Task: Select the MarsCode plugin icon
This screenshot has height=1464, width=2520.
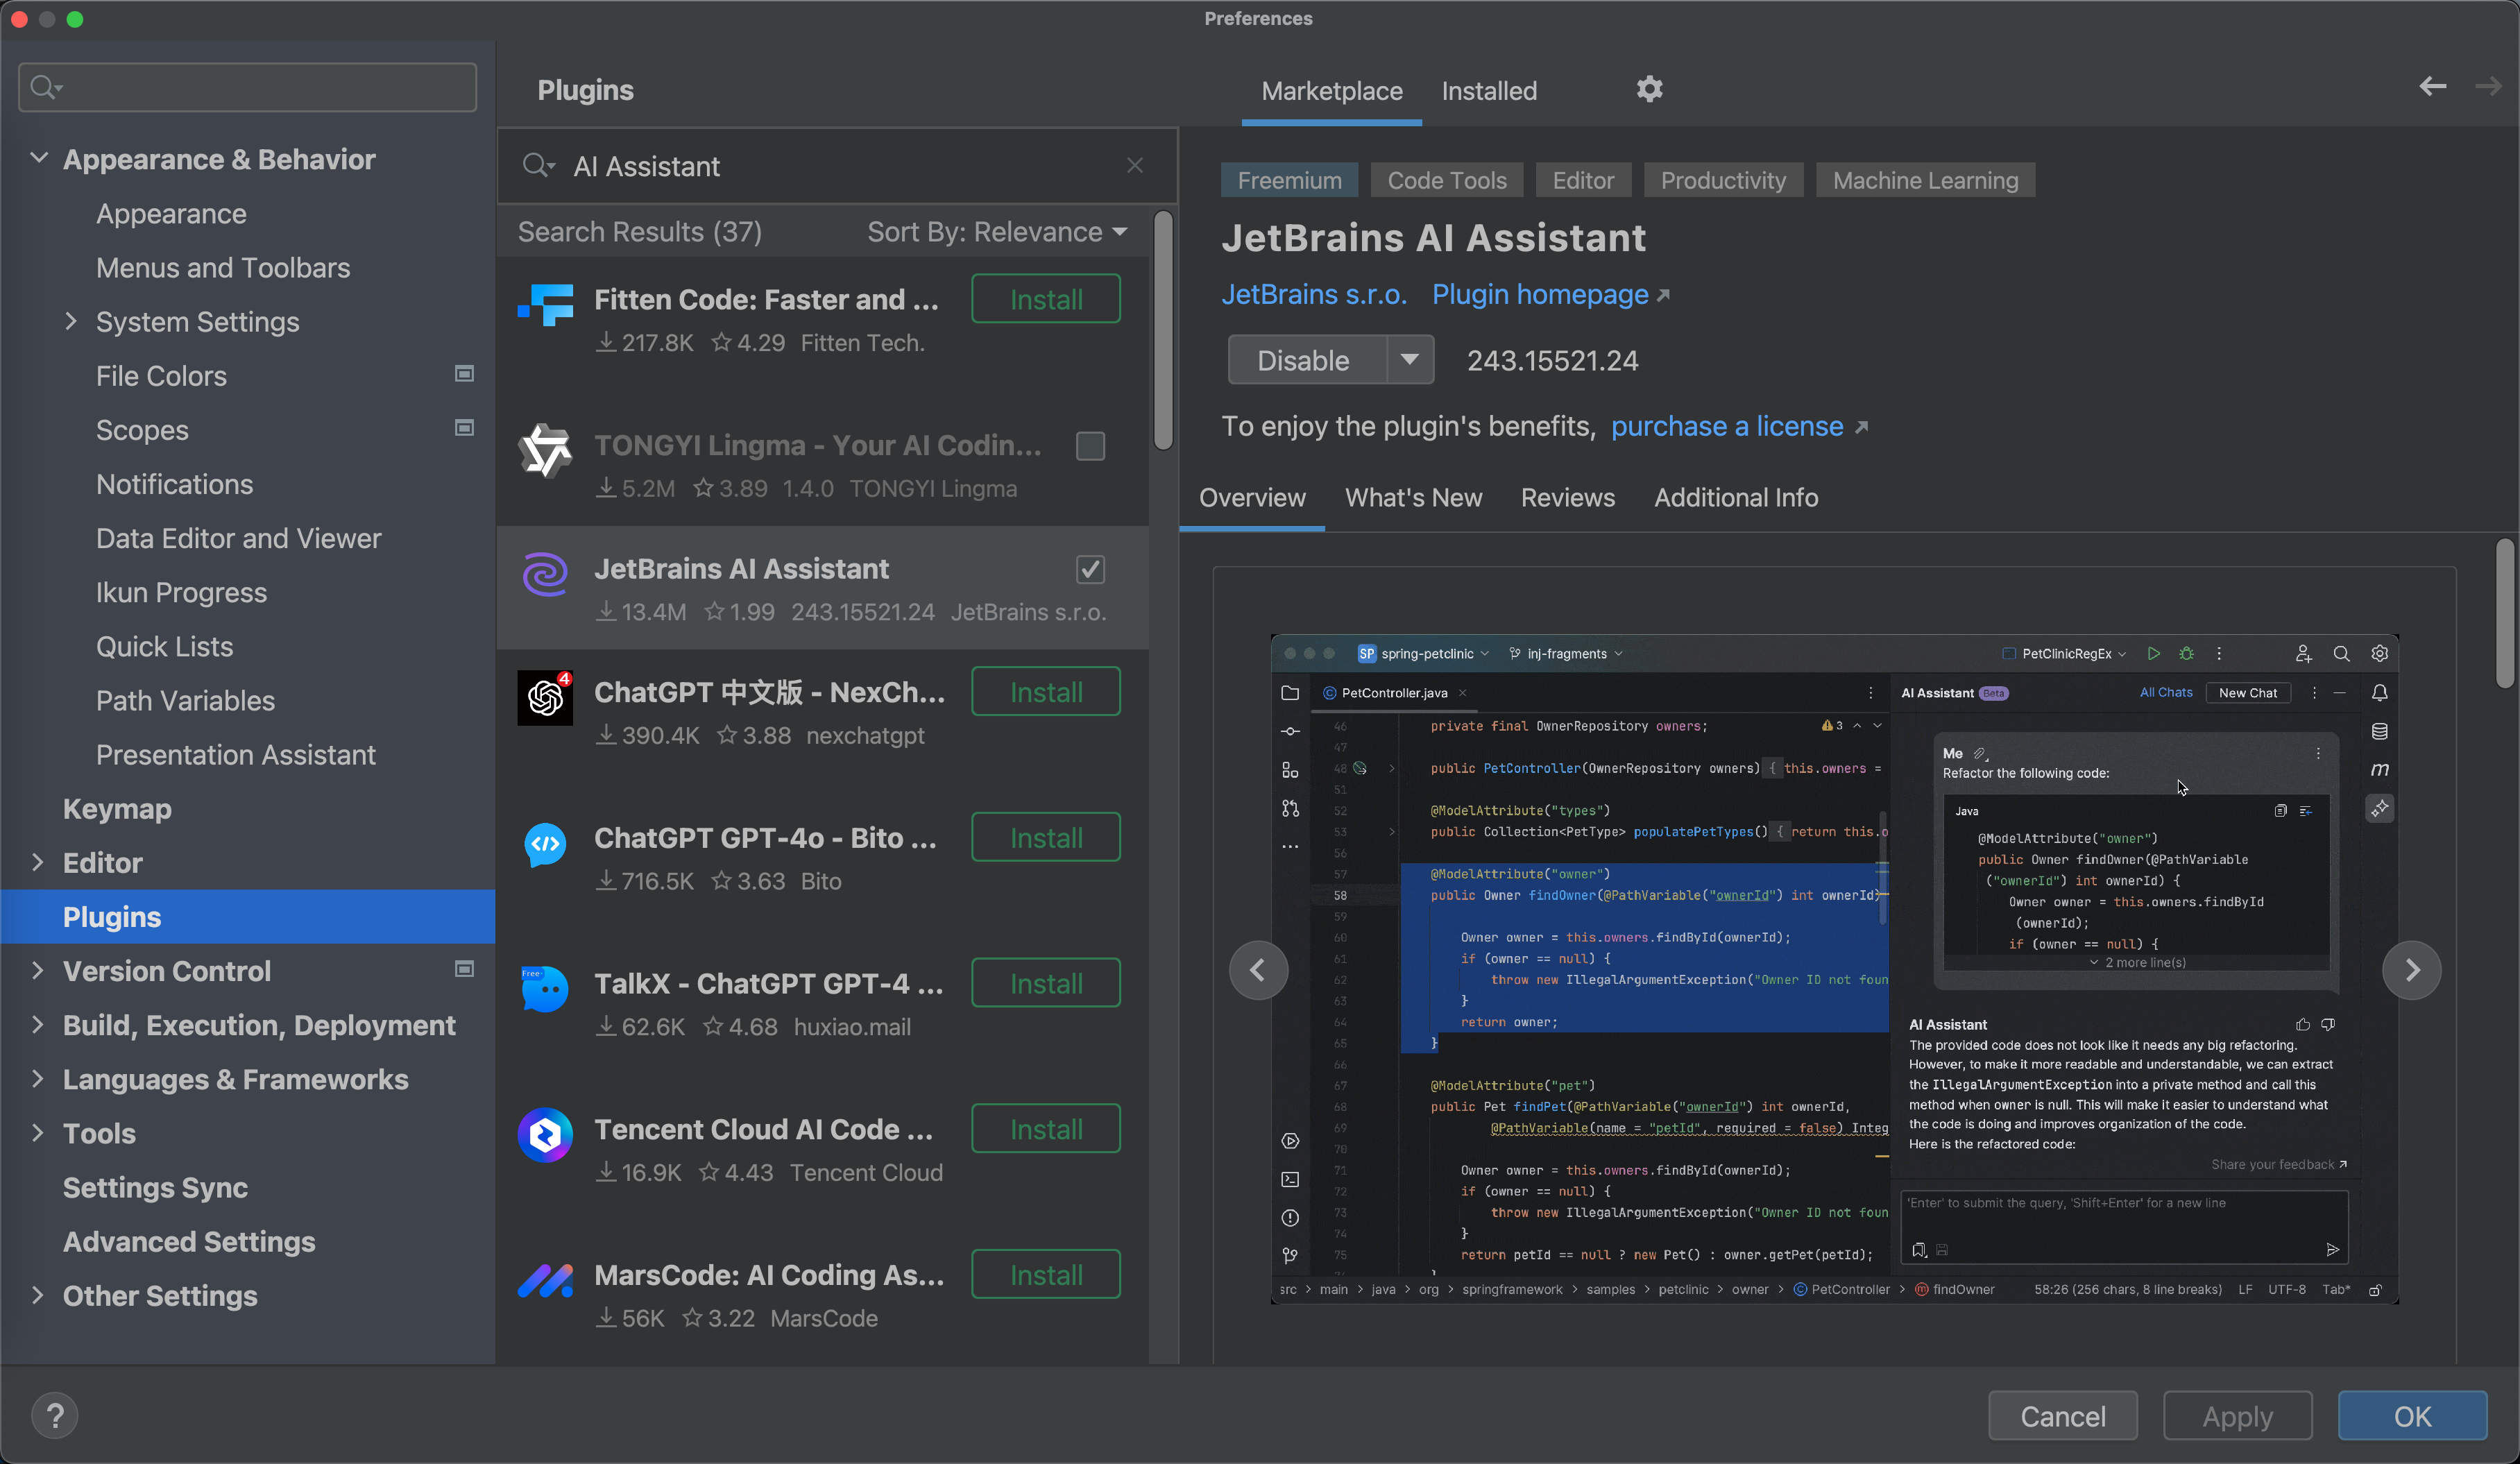Action: [545, 1281]
